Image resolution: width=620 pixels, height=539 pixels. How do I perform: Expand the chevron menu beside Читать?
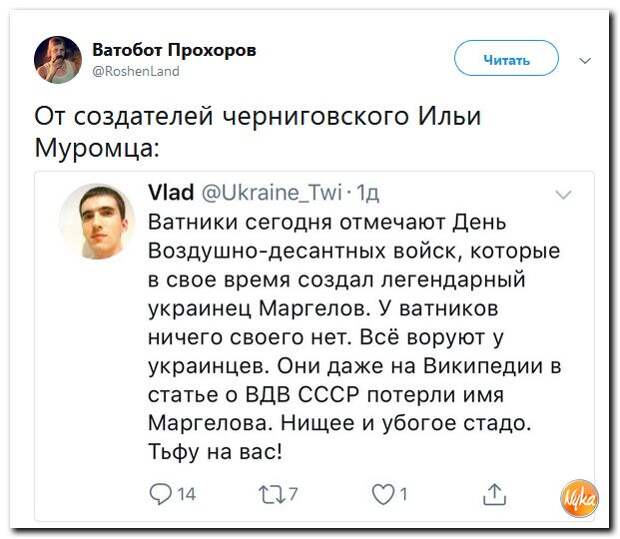click(585, 60)
